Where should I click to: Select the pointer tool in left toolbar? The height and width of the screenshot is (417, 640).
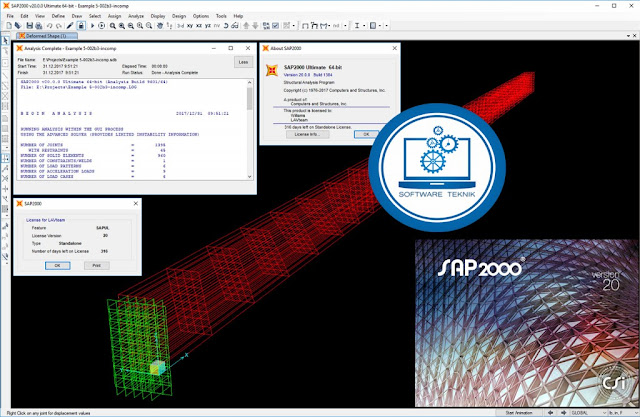tap(5, 40)
